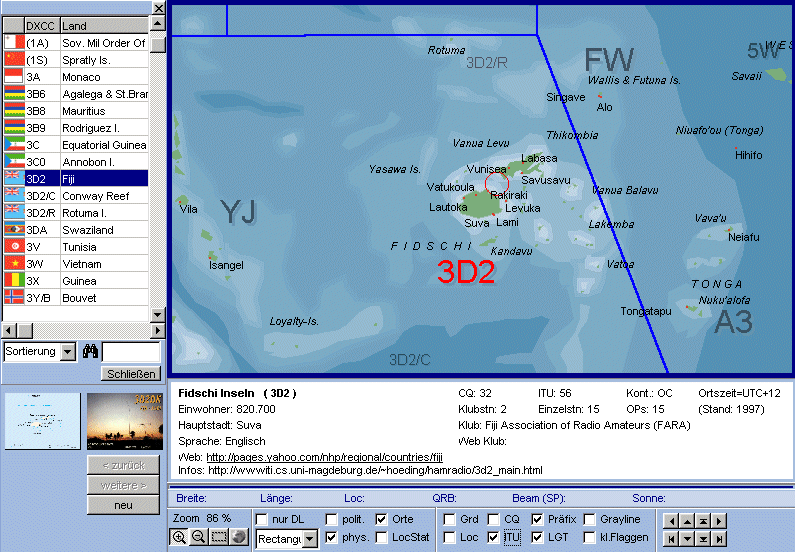
Task: Select the rectangle zoom selection tool
Action: tap(219, 537)
